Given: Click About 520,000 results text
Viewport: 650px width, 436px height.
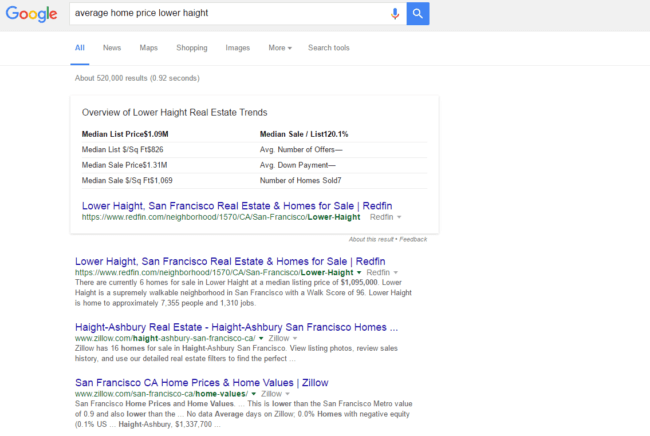Looking at the screenshot, I should point(137,78).
